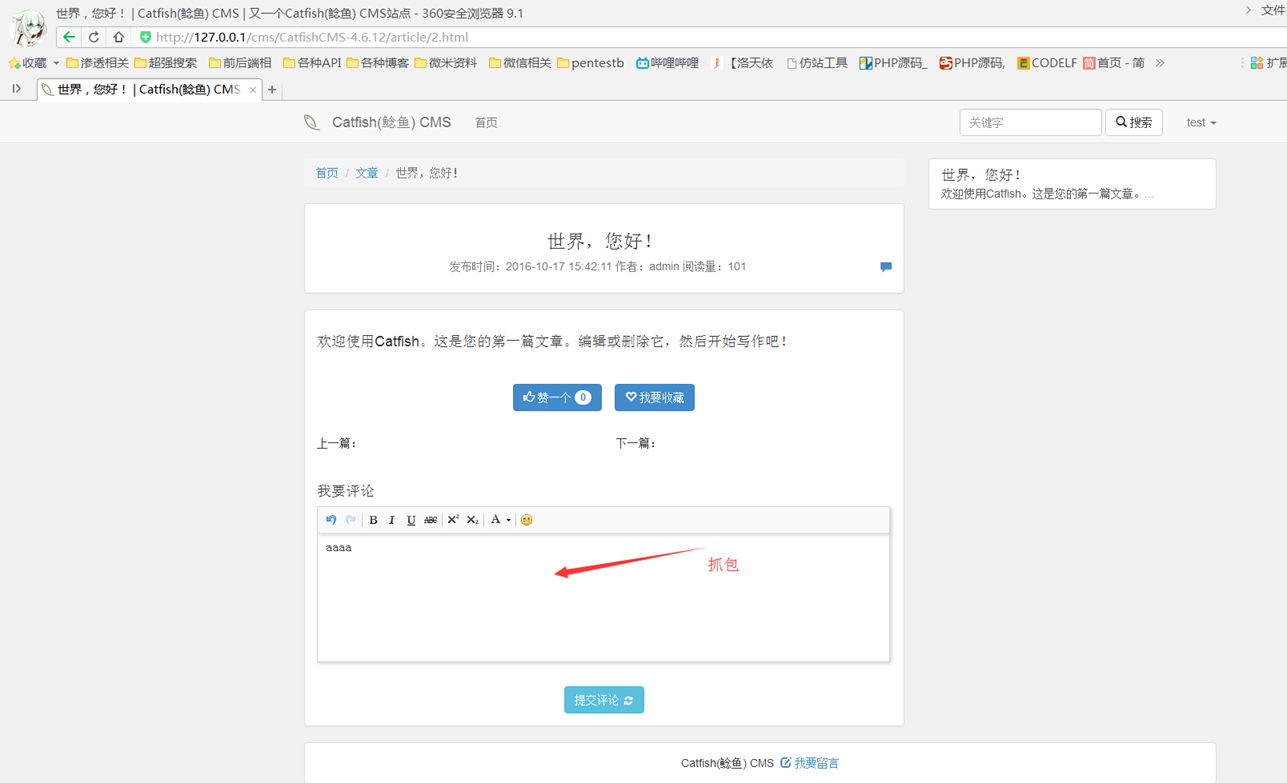This screenshot has height=783, width=1287.
Task: Click the 赞一个 like button
Action: 557,397
